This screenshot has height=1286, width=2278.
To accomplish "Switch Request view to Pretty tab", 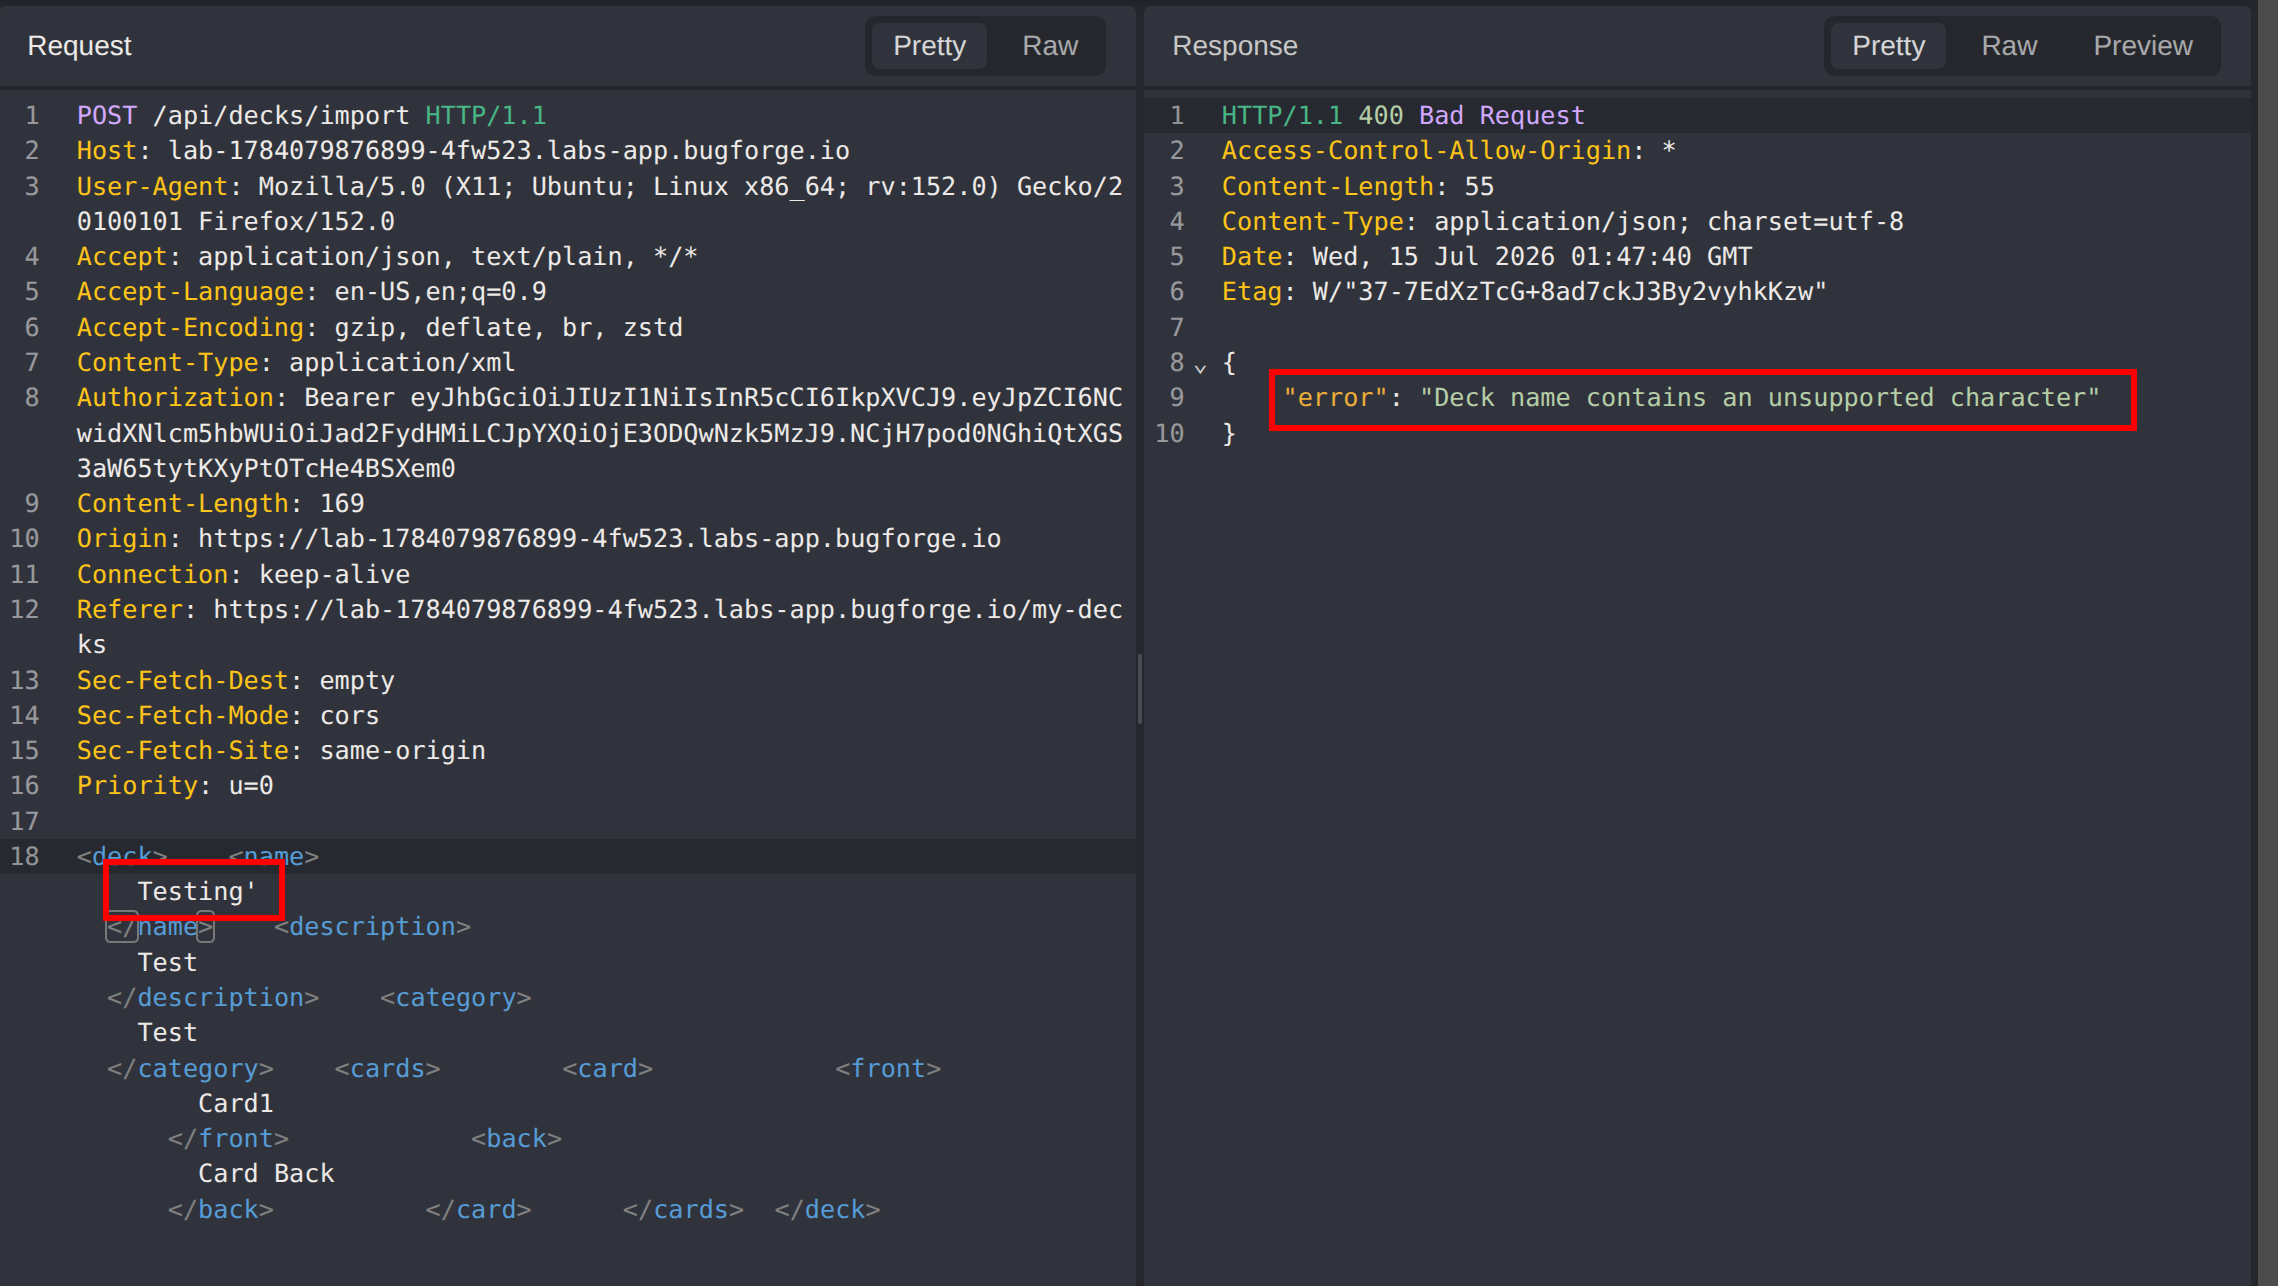I will (x=929, y=46).
